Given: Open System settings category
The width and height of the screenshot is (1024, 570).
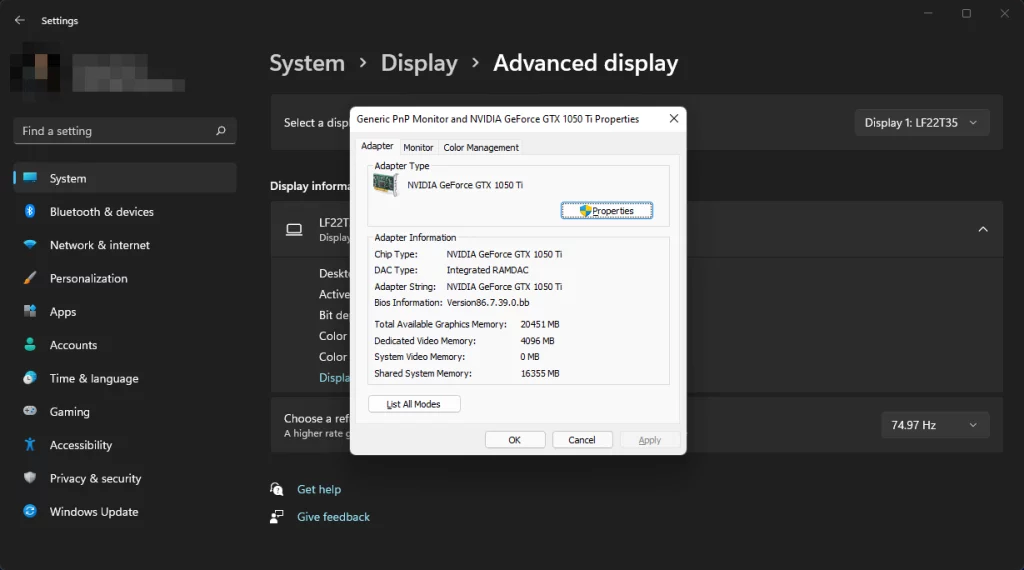Looking at the screenshot, I should point(125,178).
